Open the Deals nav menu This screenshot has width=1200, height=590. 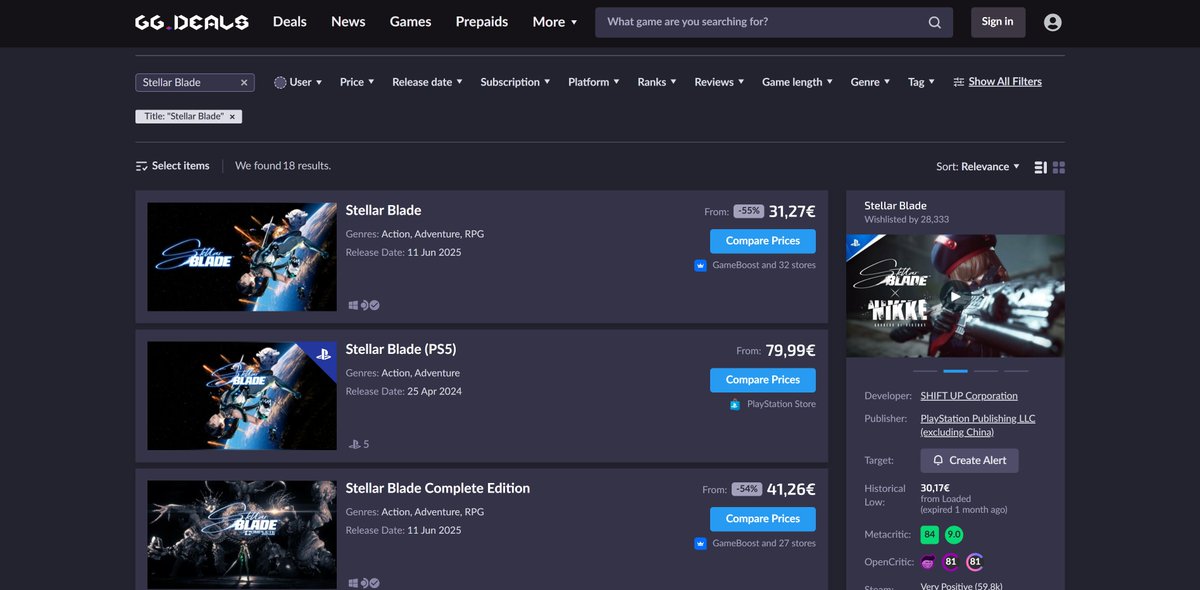290,22
